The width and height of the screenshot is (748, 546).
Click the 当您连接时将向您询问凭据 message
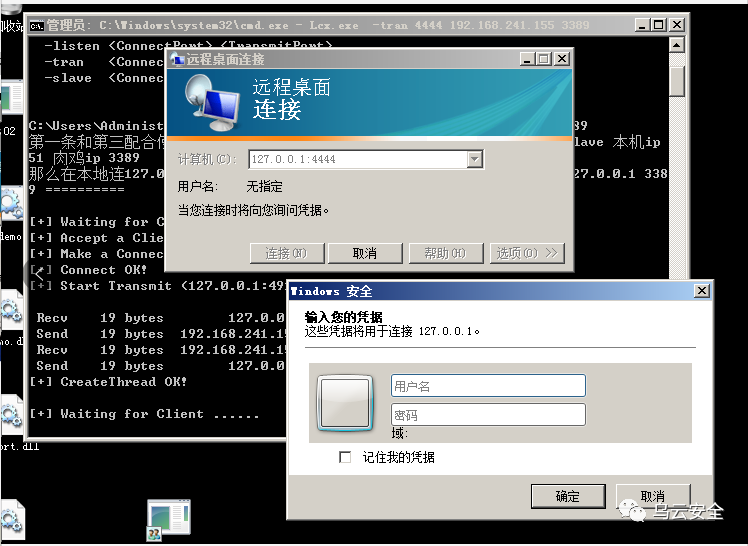click(x=253, y=210)
